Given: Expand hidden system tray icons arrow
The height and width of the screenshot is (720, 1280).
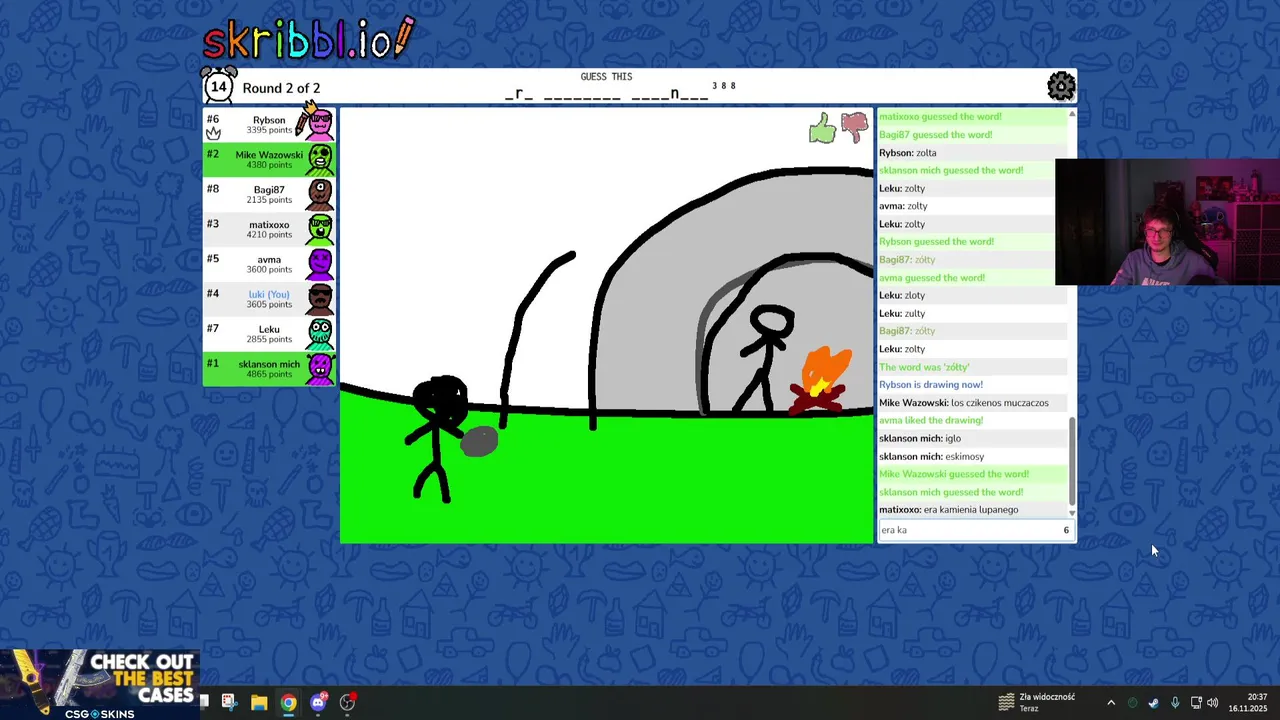Looking at the screenshot, I should [1110, 703].
